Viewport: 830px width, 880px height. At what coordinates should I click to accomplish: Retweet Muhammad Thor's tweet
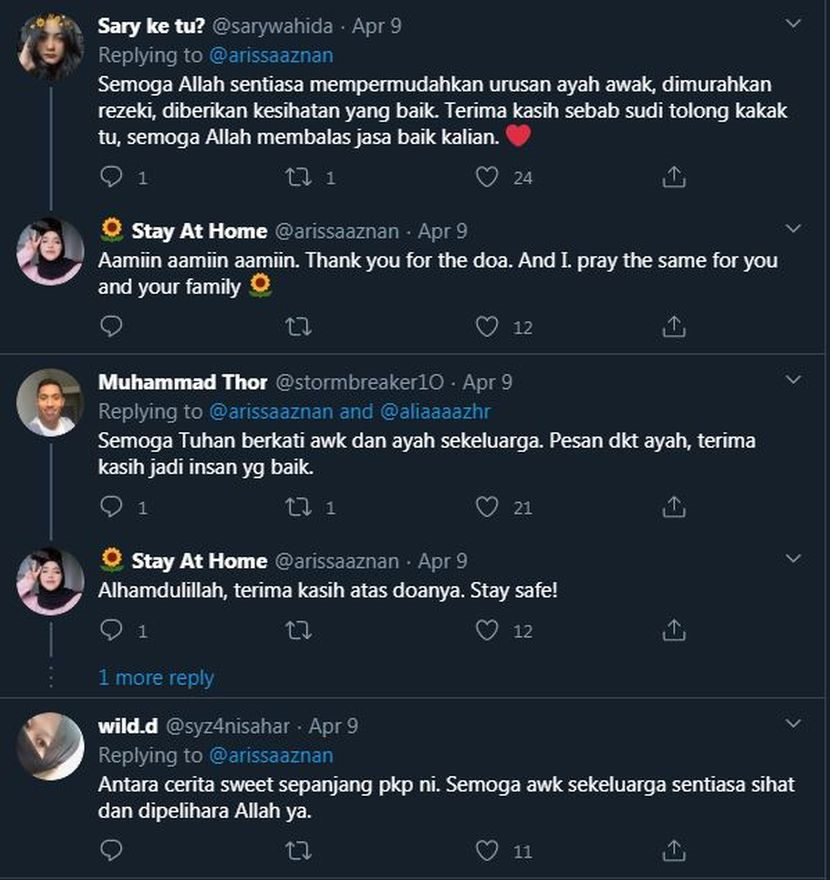point(298,507)
